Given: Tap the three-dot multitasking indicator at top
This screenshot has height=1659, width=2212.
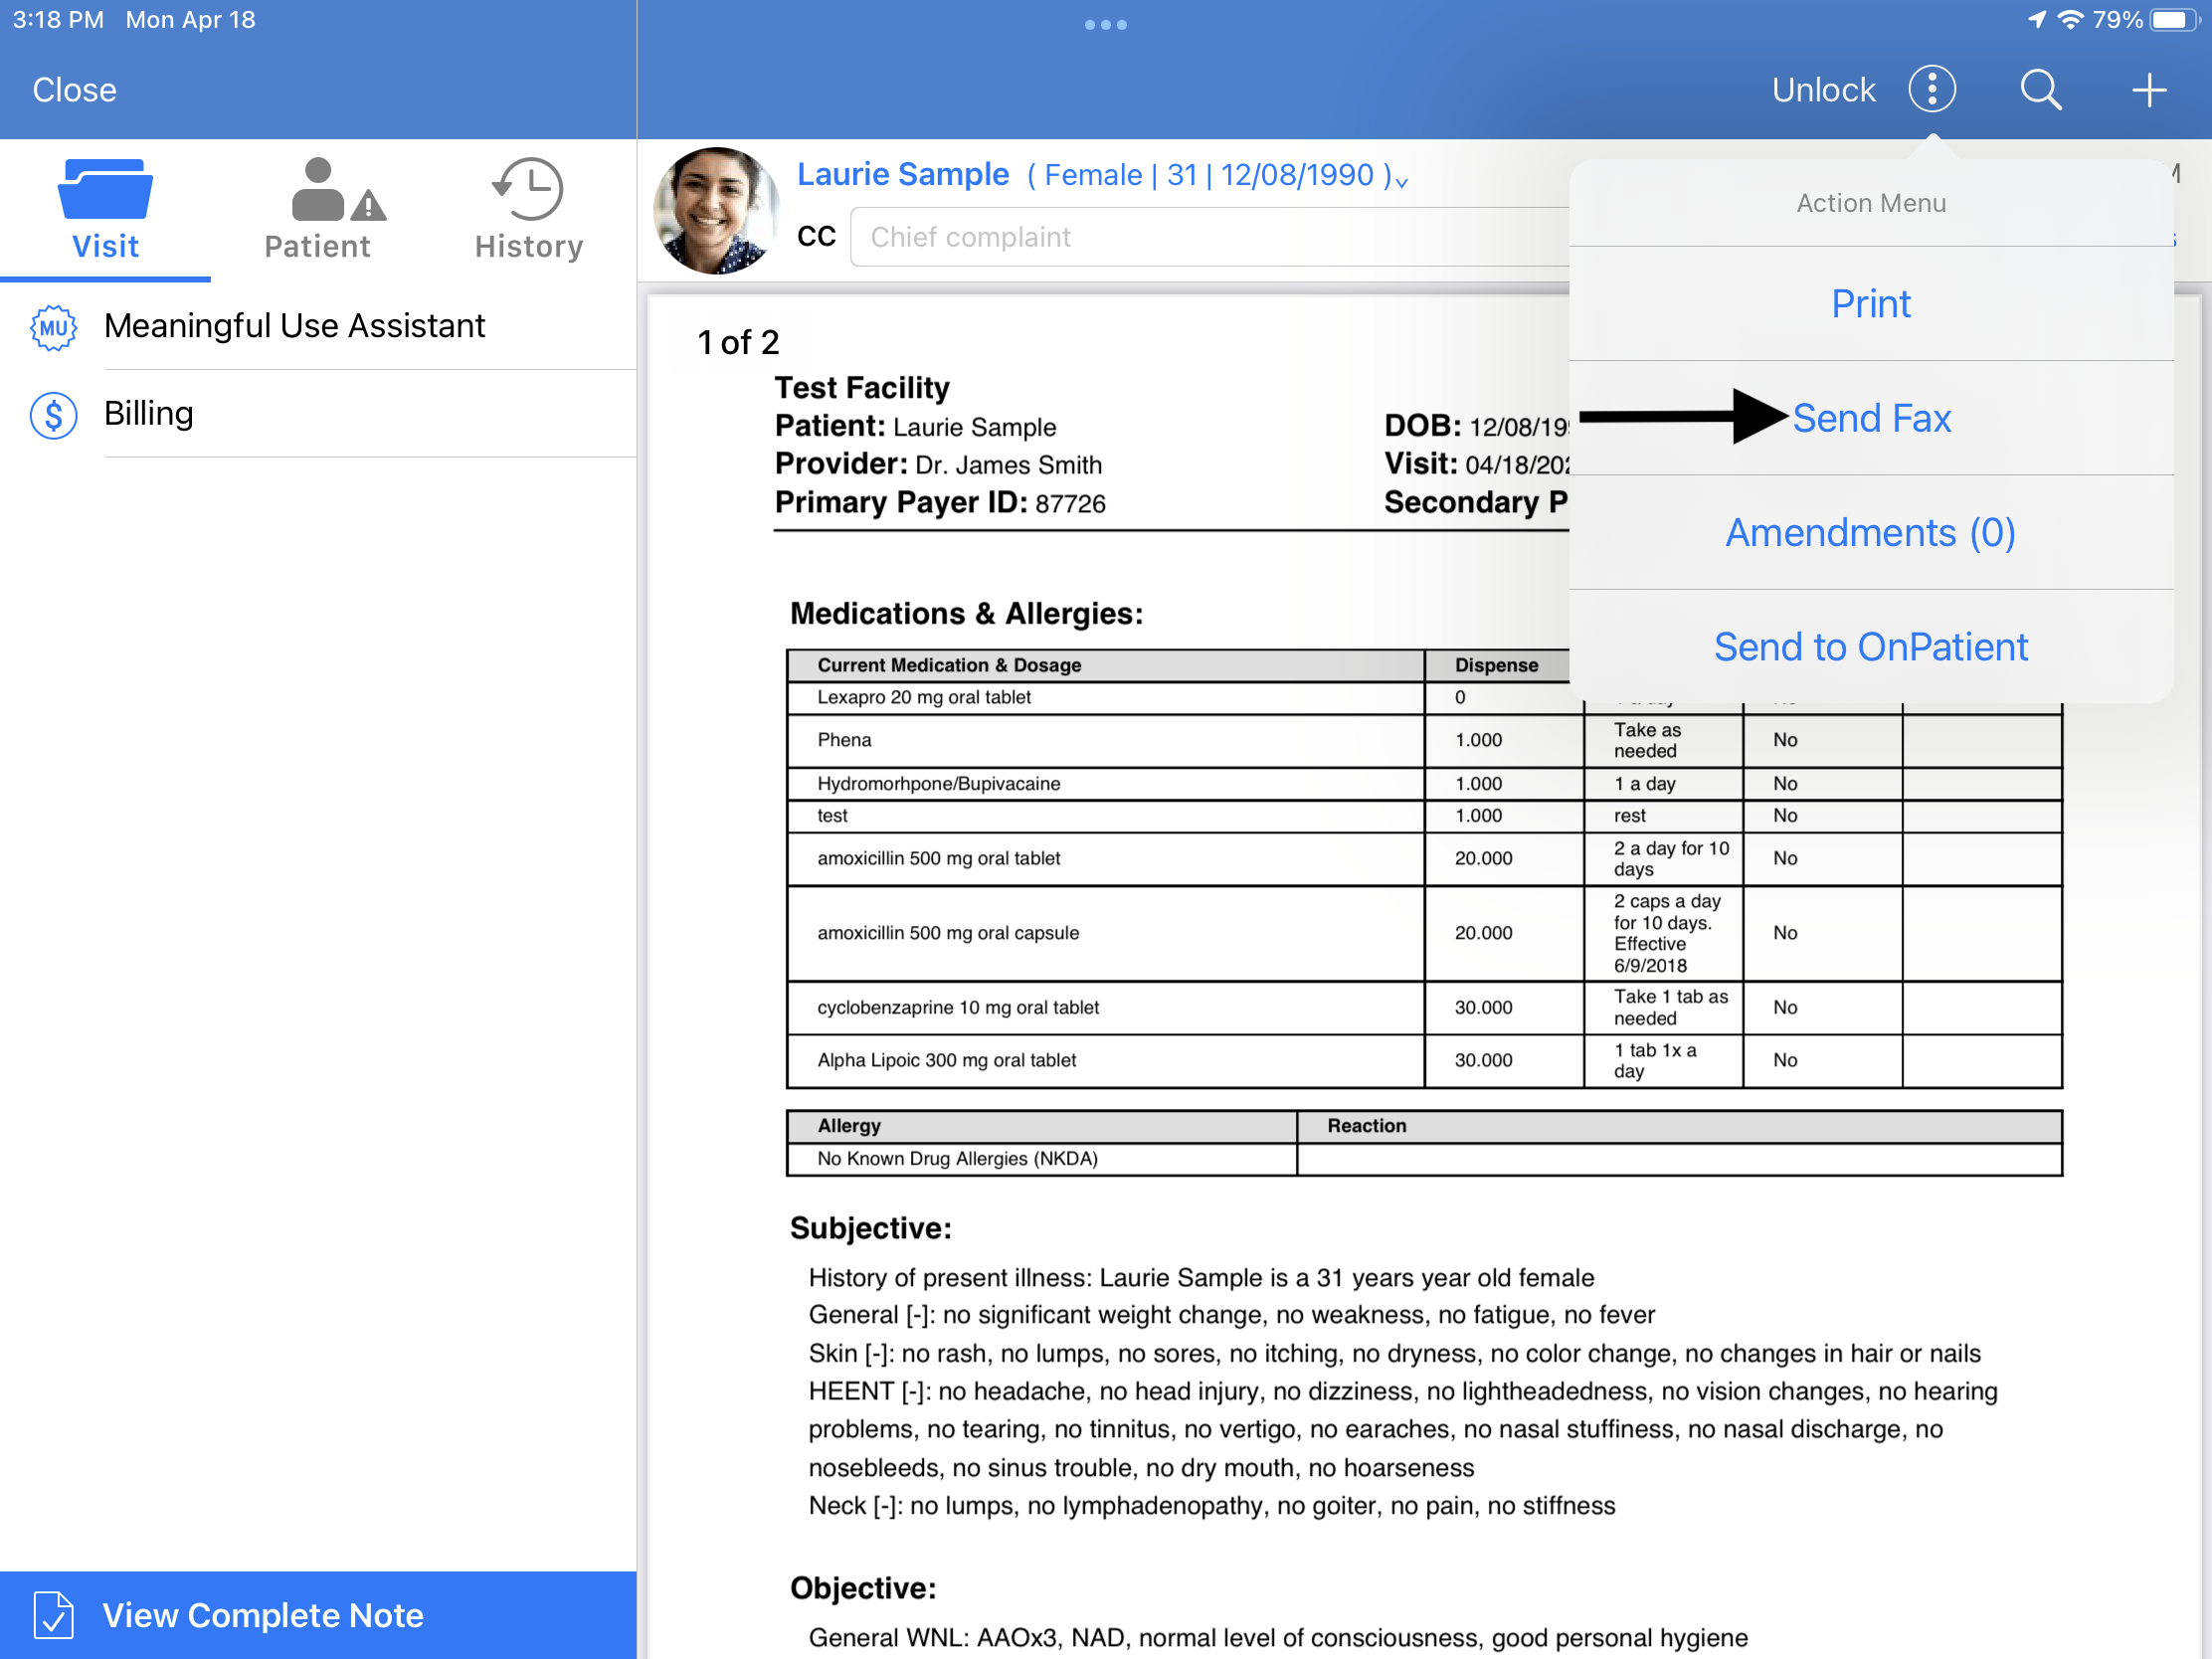Looking at the screenshot, I should point(1105,24).
